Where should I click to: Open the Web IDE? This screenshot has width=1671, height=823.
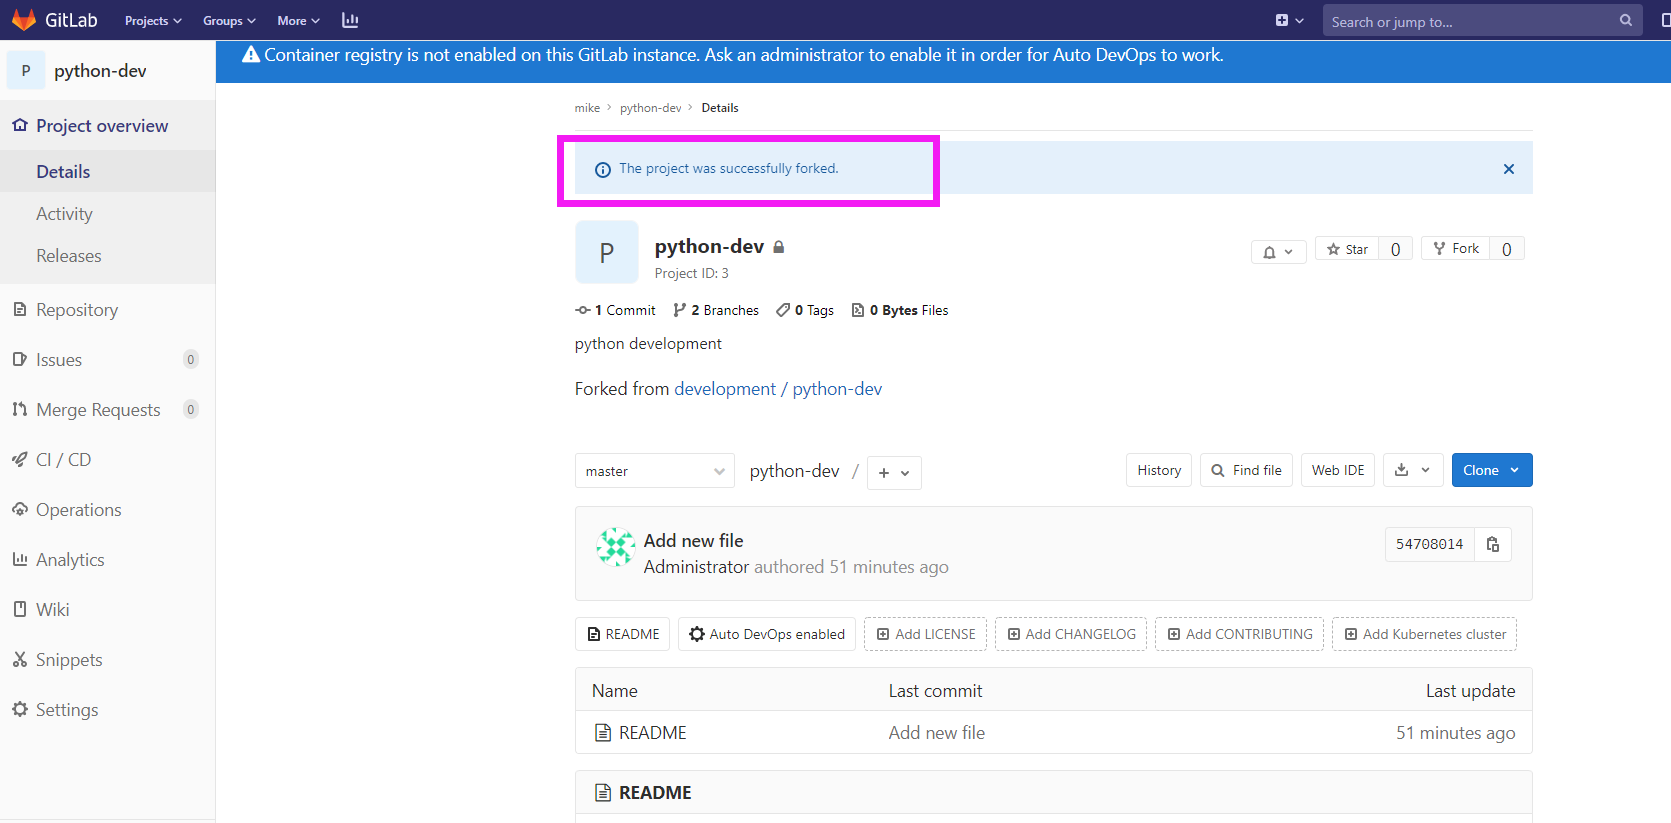pyautogui.click(x=1338, y=470)
